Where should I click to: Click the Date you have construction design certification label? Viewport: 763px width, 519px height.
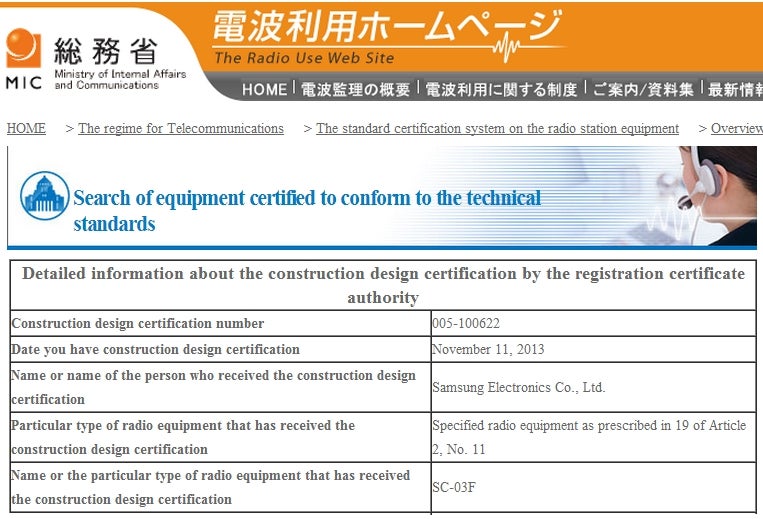click(155, 349)
